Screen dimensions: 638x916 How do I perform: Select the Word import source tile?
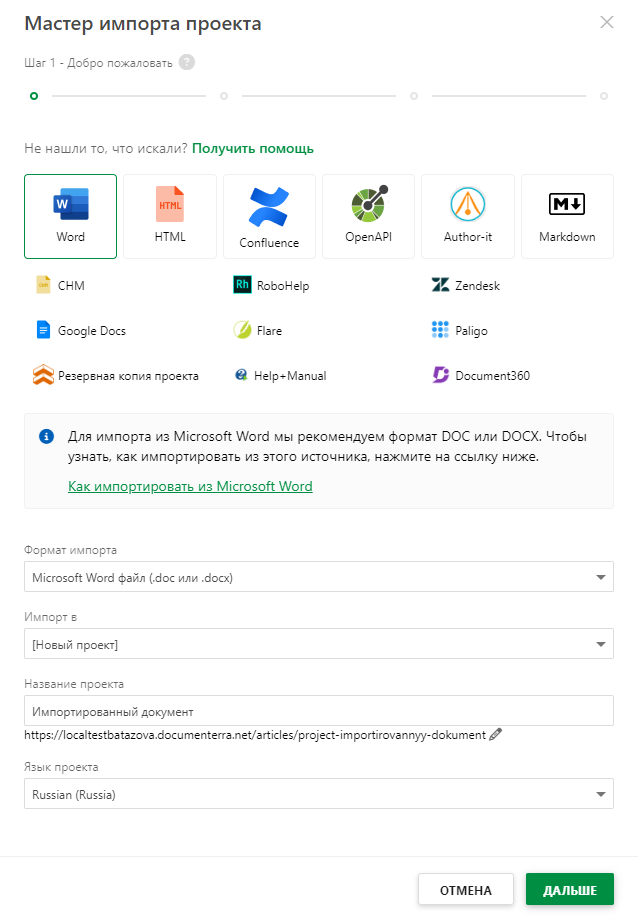71,216
